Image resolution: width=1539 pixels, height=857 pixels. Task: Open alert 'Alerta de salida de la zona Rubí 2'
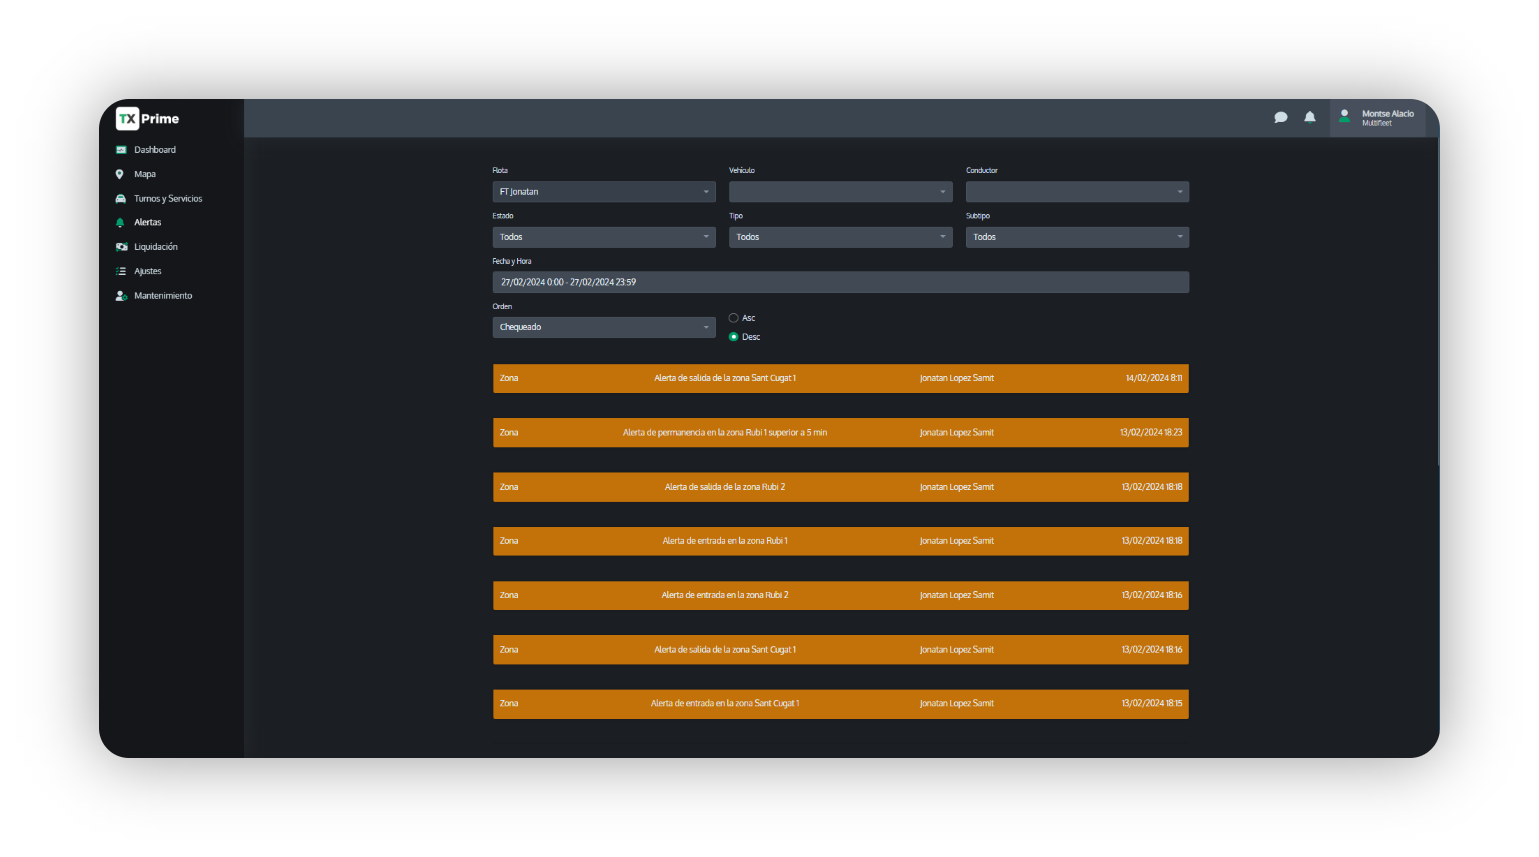841,487
